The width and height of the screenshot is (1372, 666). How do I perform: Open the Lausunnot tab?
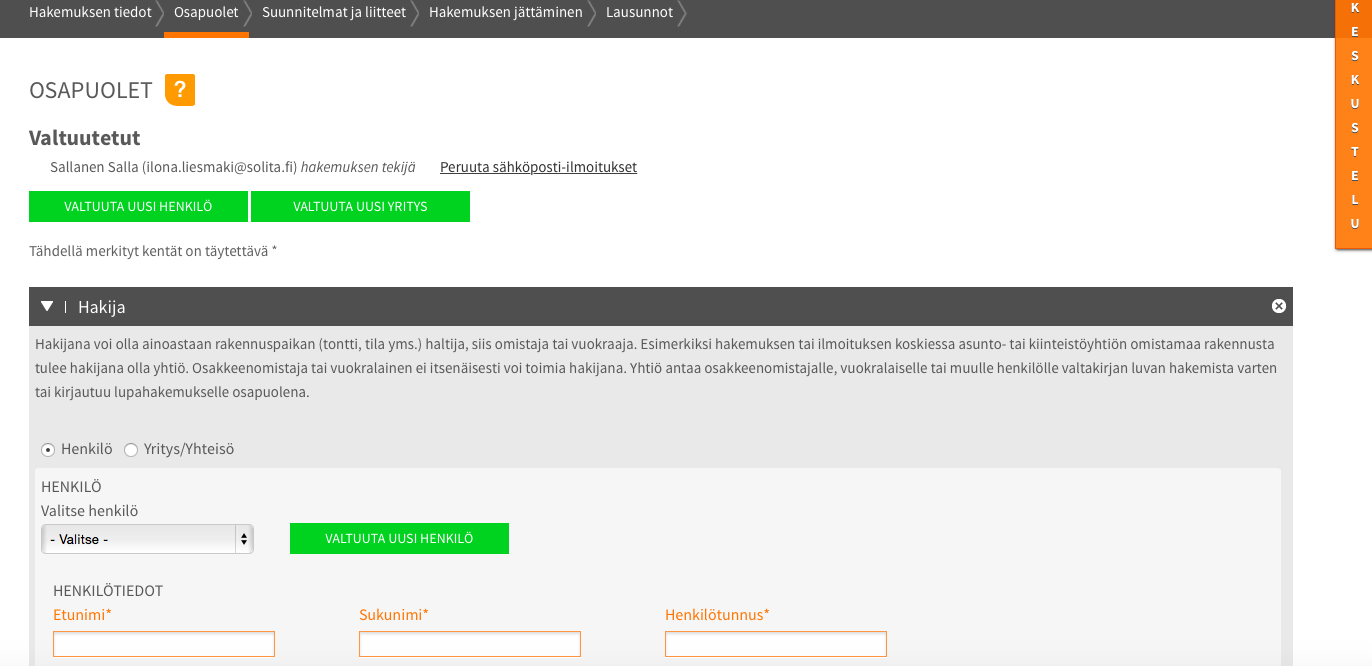639,13
